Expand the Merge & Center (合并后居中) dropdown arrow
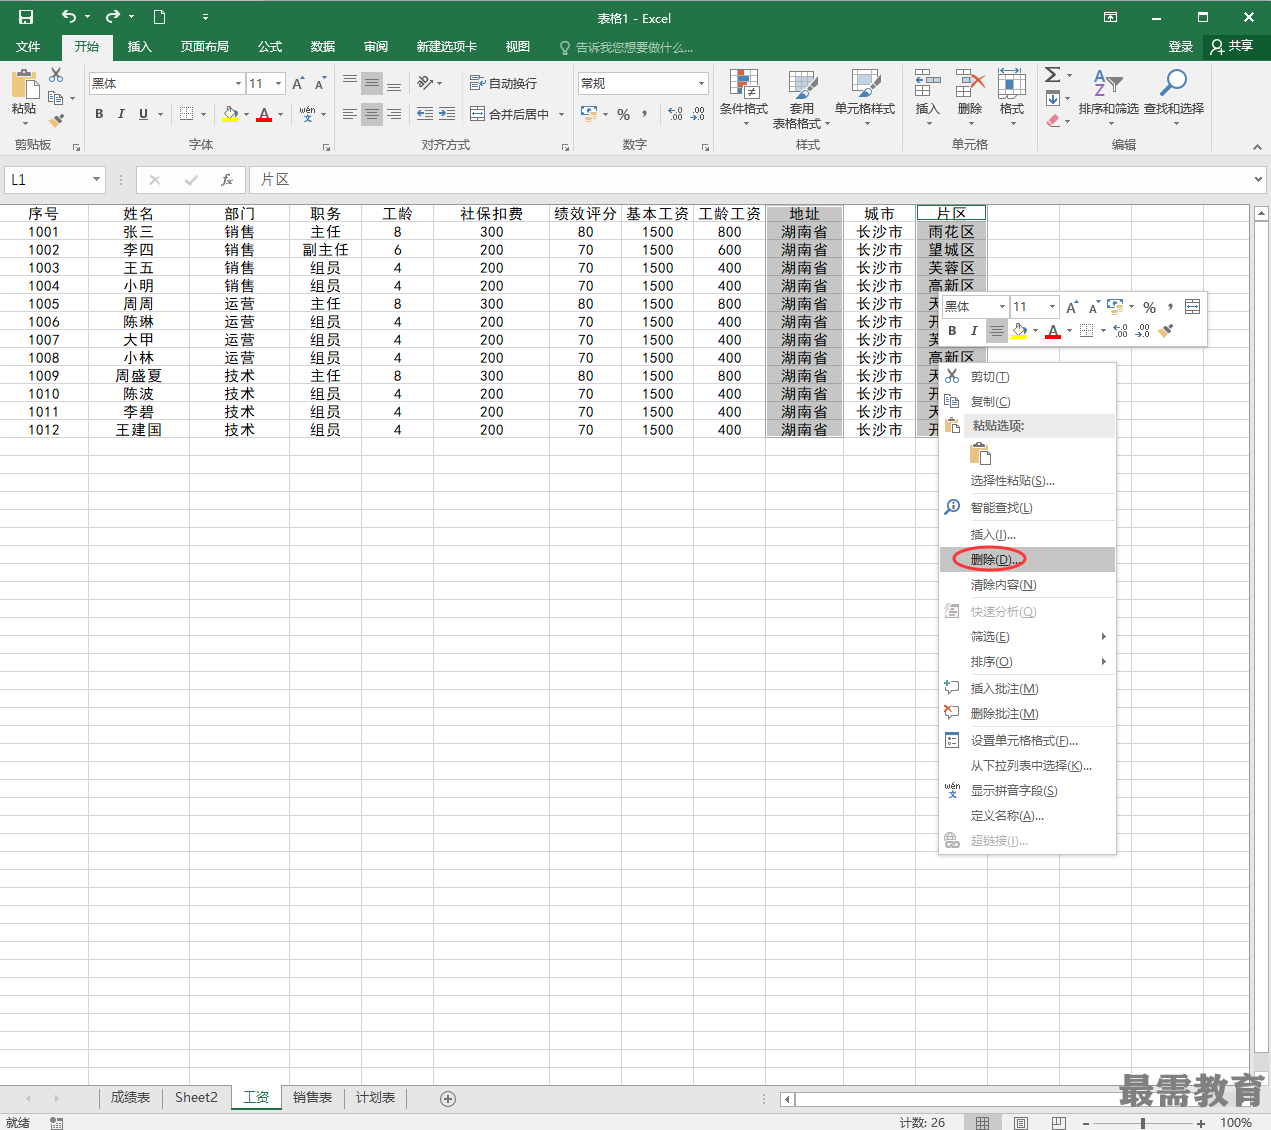 [x=561, y=114]
